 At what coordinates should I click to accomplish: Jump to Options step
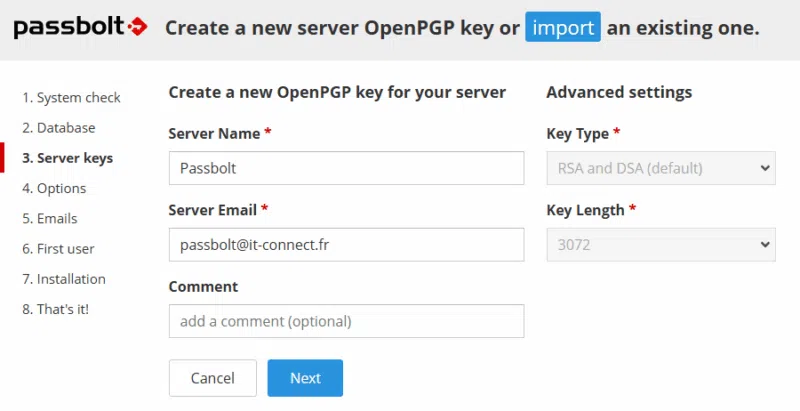(x=54, y=188)
